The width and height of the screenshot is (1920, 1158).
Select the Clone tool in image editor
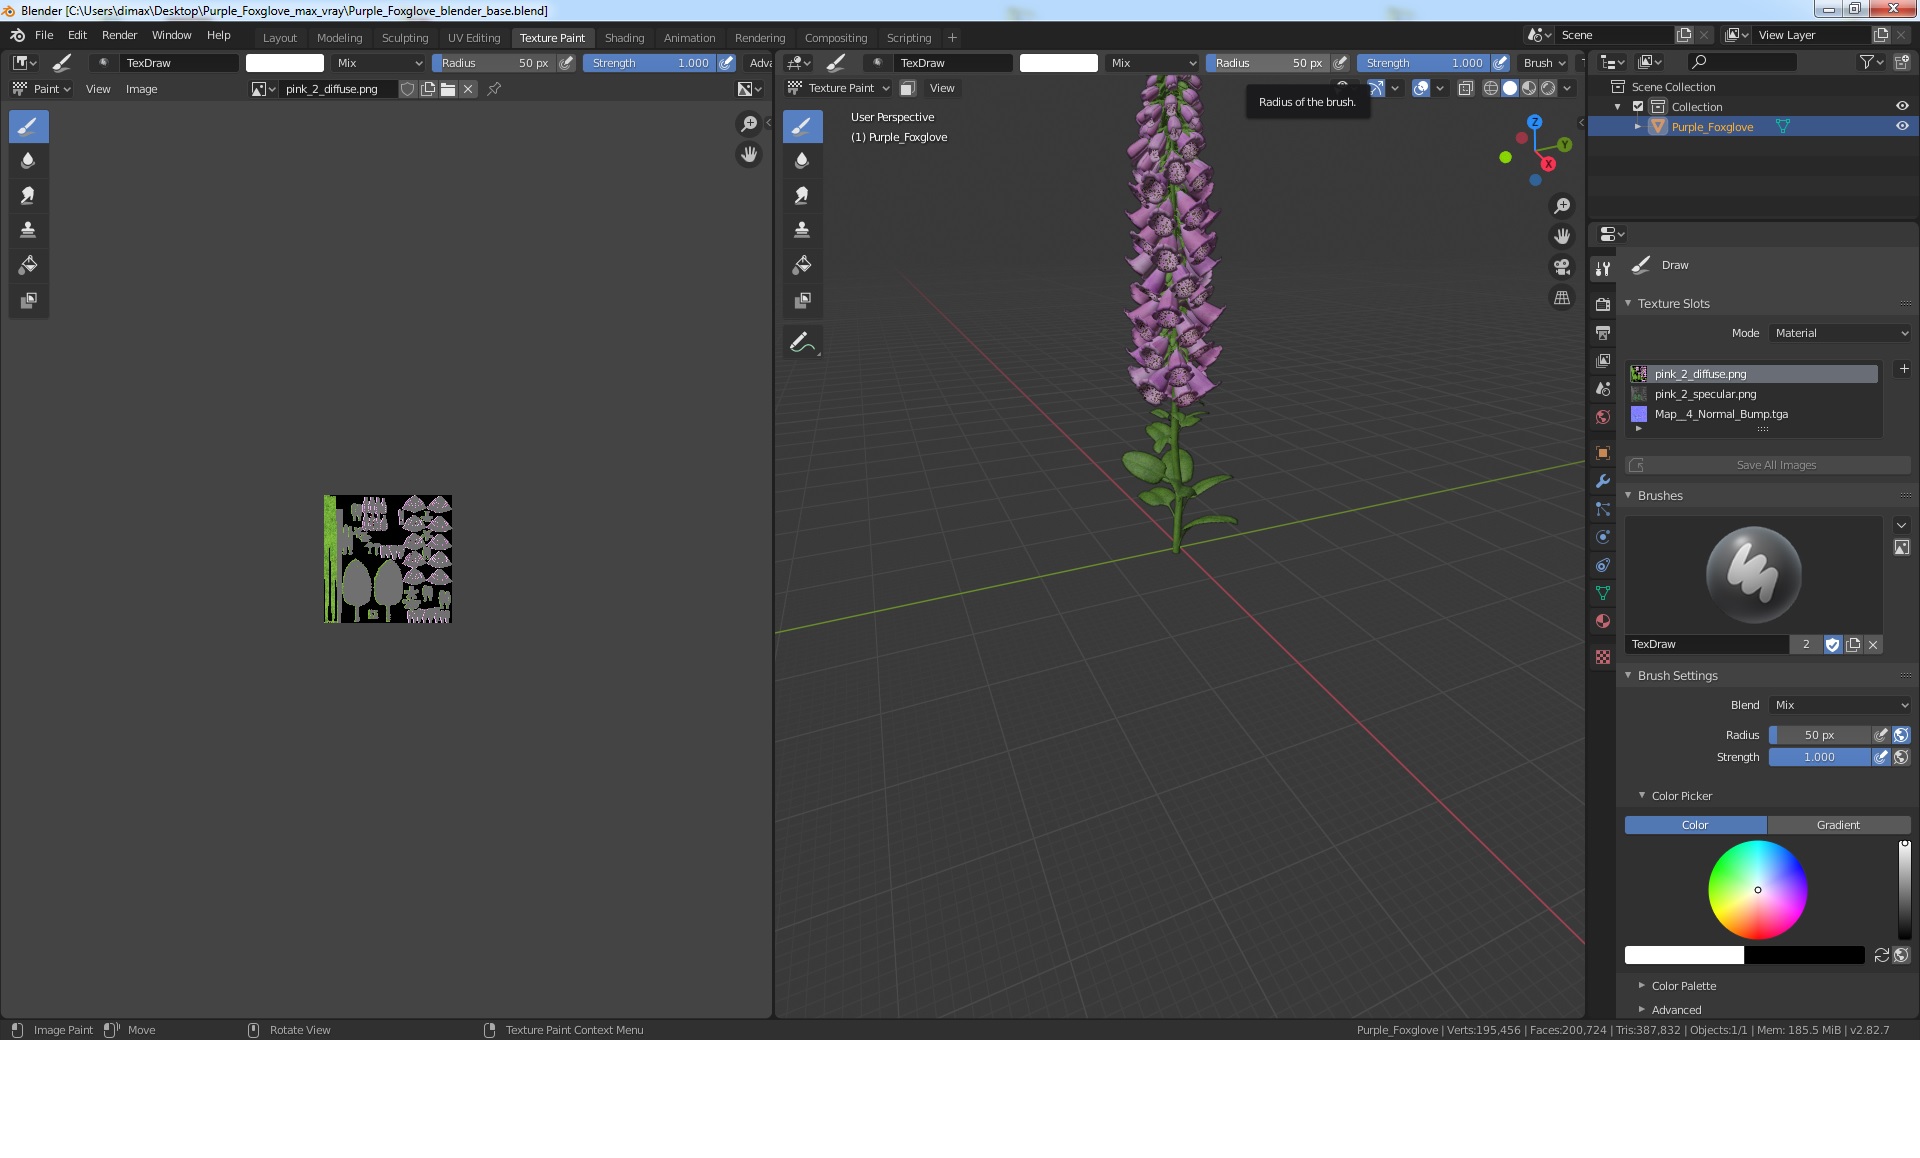click(28, 230)
